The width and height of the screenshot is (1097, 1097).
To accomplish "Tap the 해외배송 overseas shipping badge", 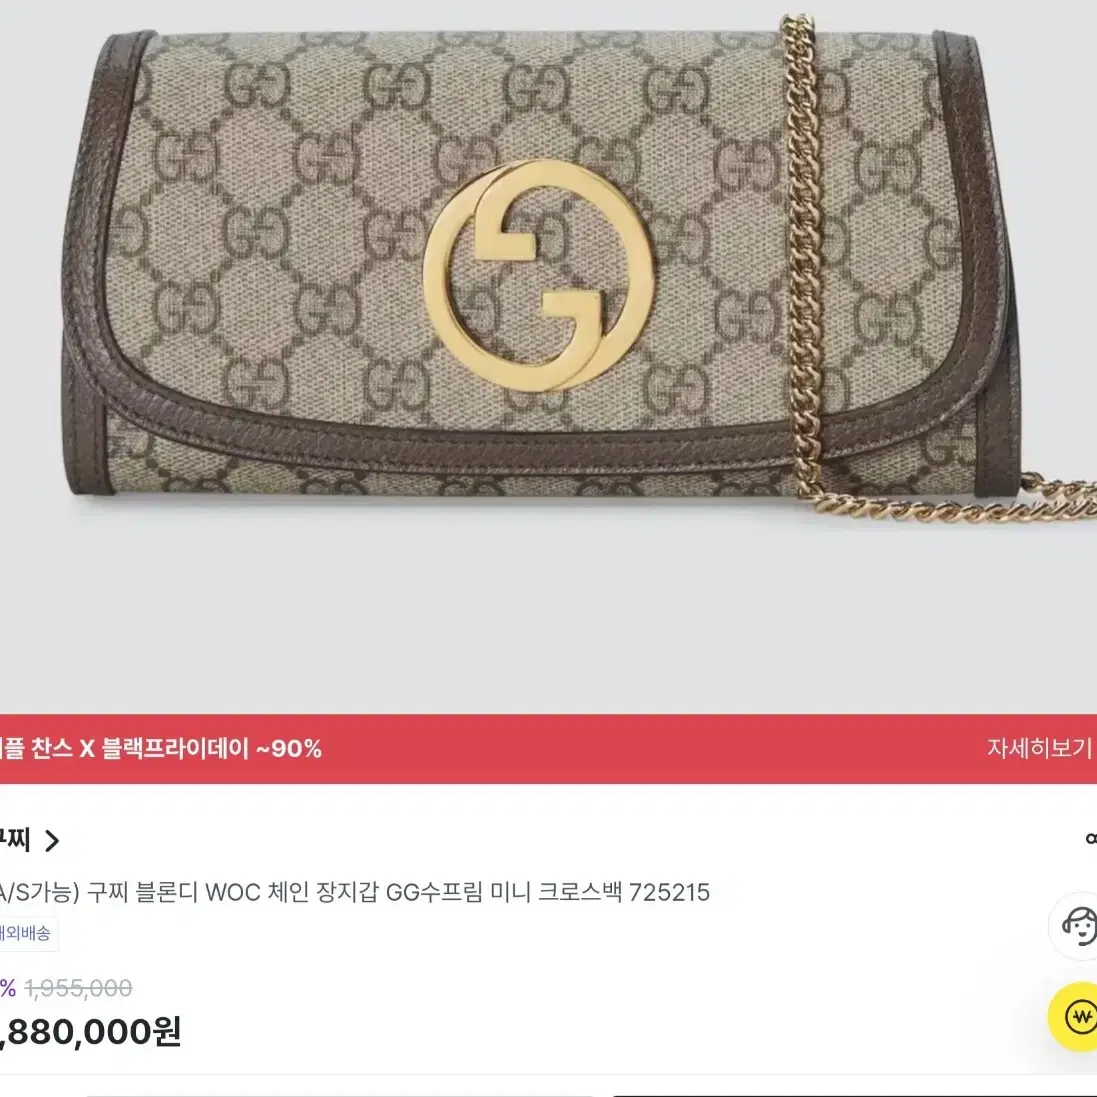I will click(x=27, y=933).
